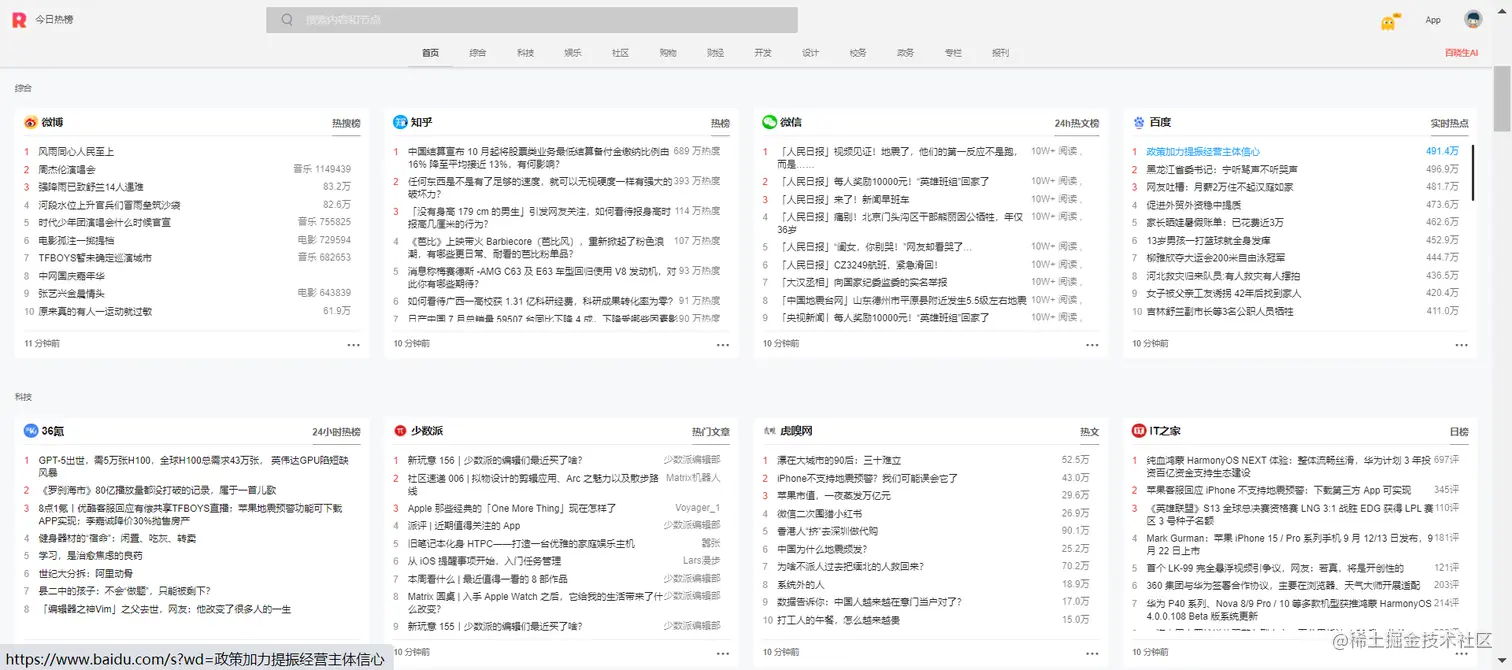This screenshot has height=670, width=1512.
Task: Open more options on the 百度 card
Action: coord(1462,344)
